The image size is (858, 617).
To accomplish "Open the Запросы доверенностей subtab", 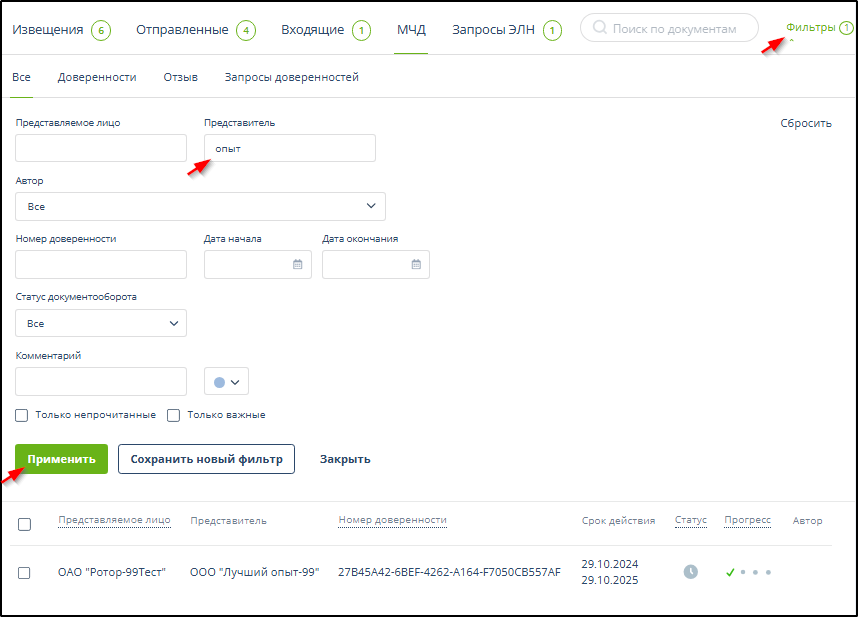I will pyautogui.click(x=291, y=77).
